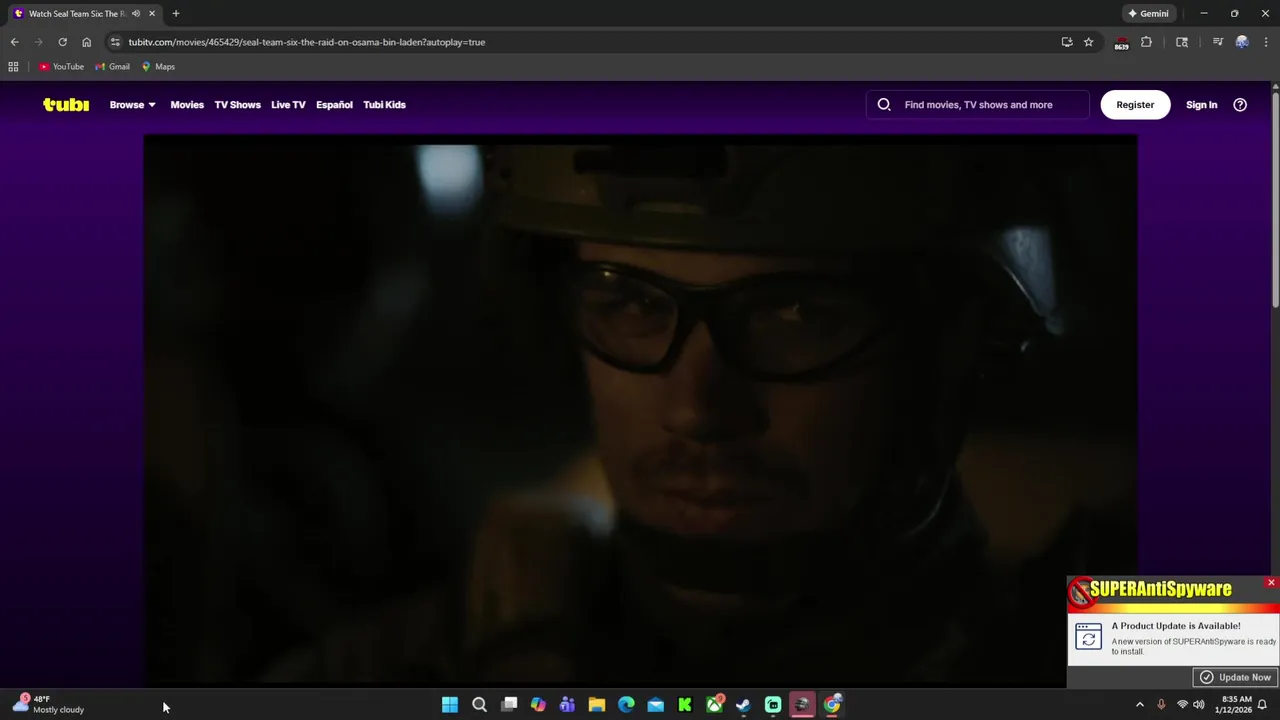
Task: Open Chrome profile avatar
Action: click(1242, 42)
